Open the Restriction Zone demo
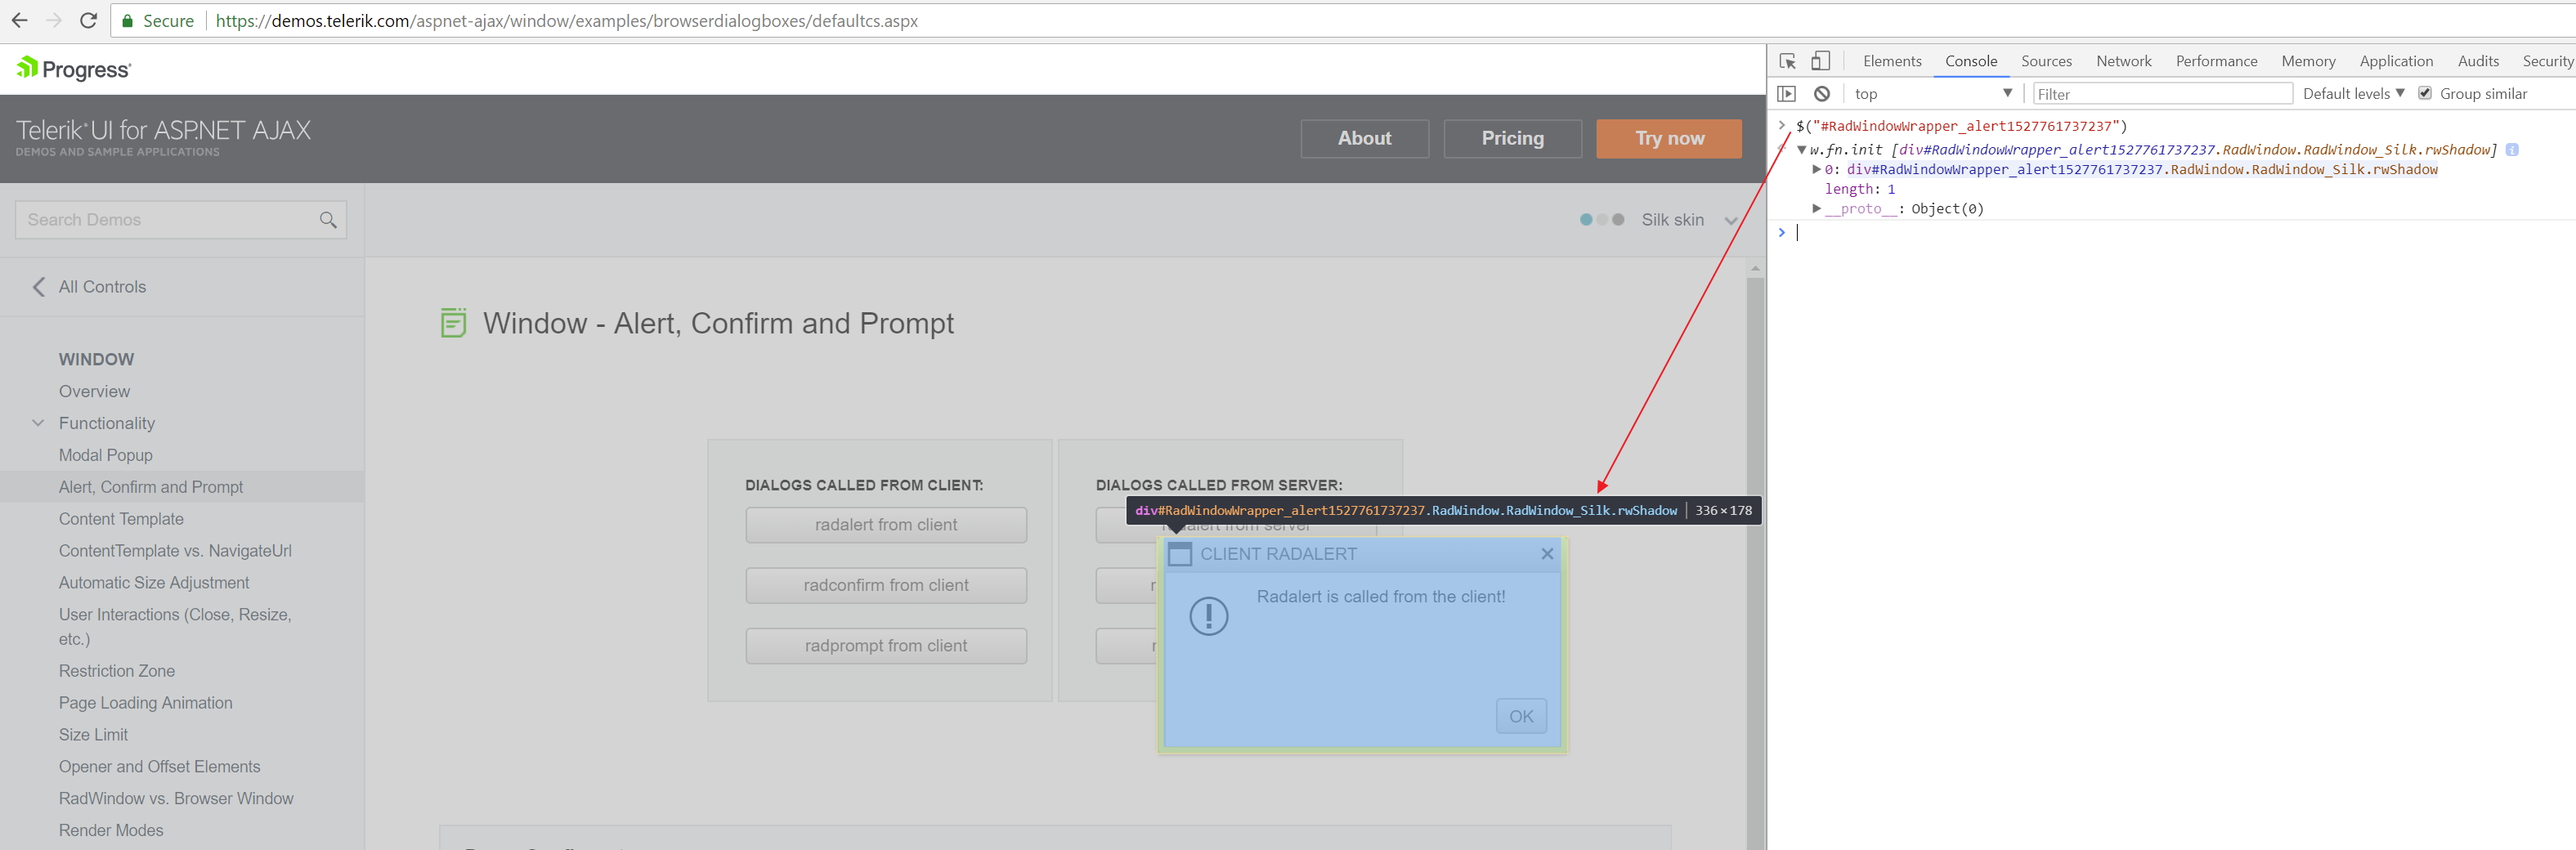This screenshot has height=850, width=2576. [117, 671]
